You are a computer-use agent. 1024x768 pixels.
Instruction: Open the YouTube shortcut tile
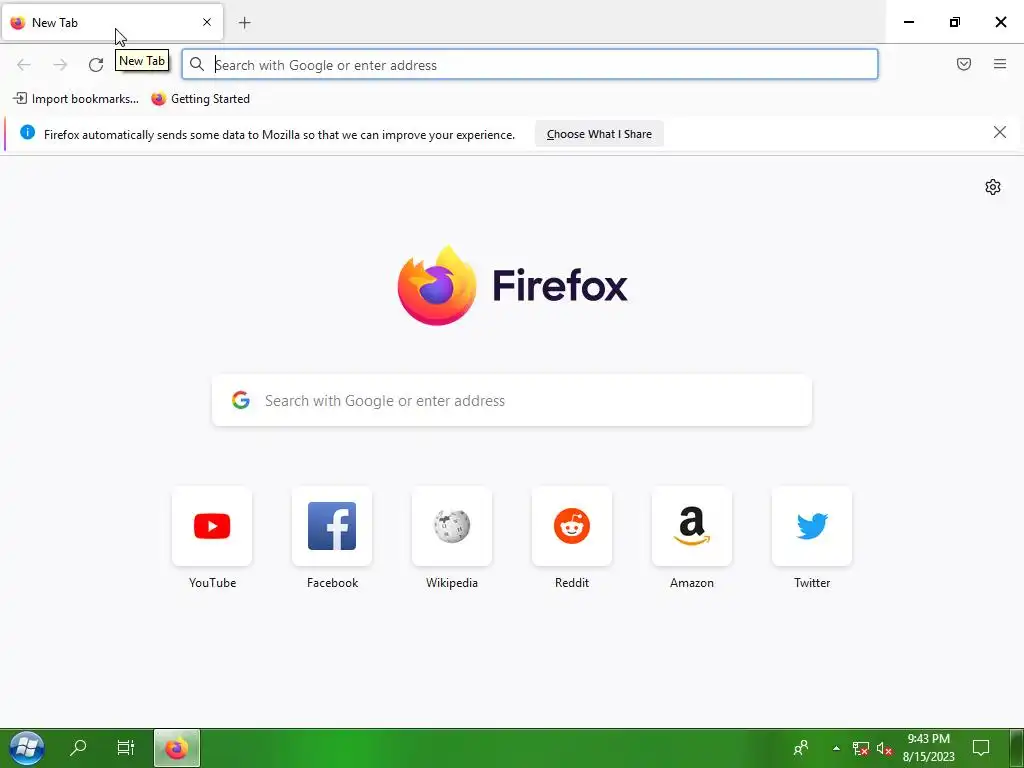click(212, 526)
